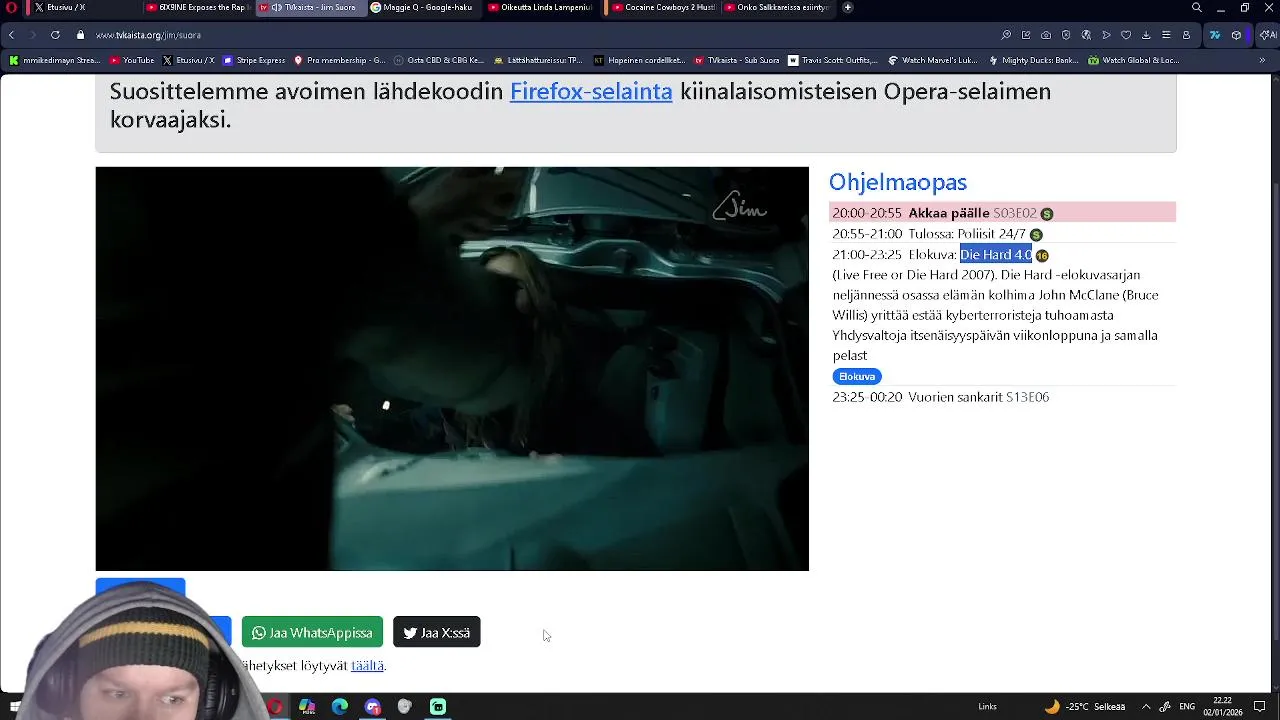Open the Mighty Ducks bookmark
1280x720 pixels.
pos(1033,60)
